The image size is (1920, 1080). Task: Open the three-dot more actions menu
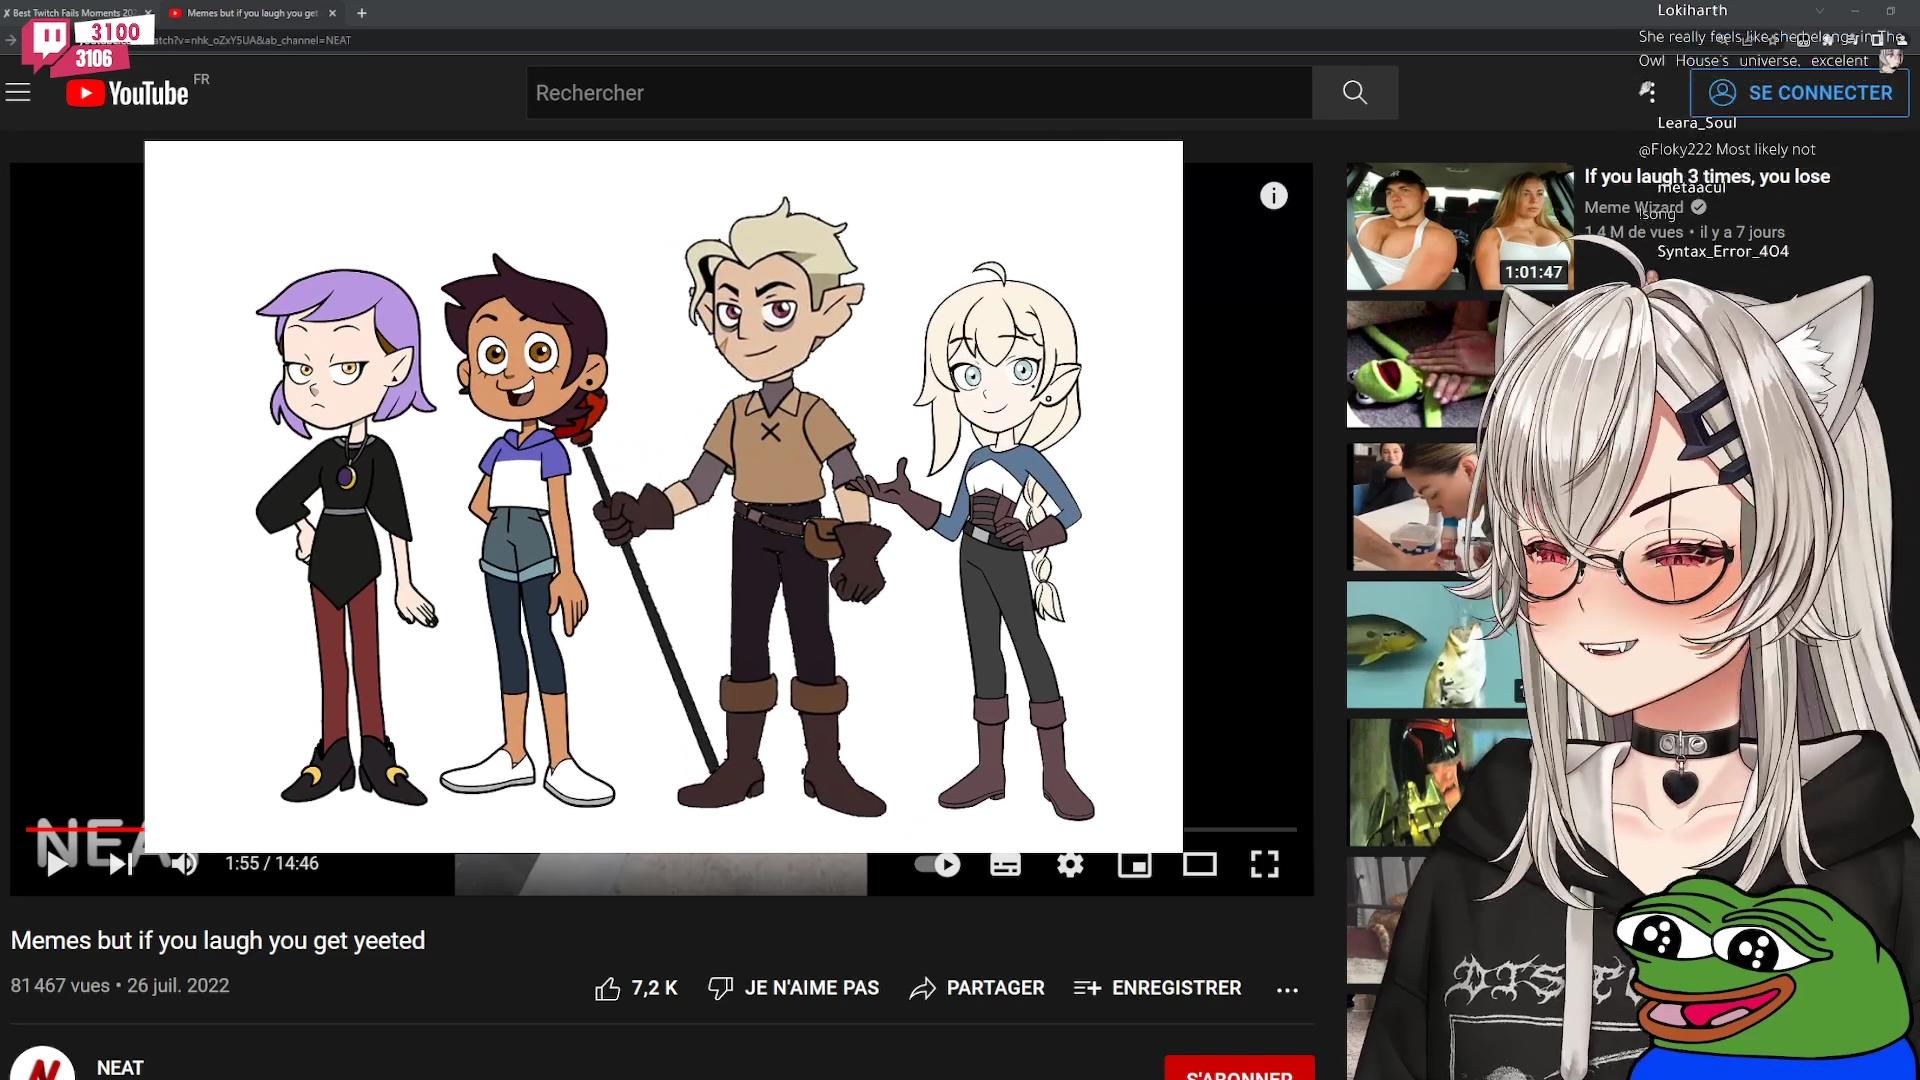1287,989
